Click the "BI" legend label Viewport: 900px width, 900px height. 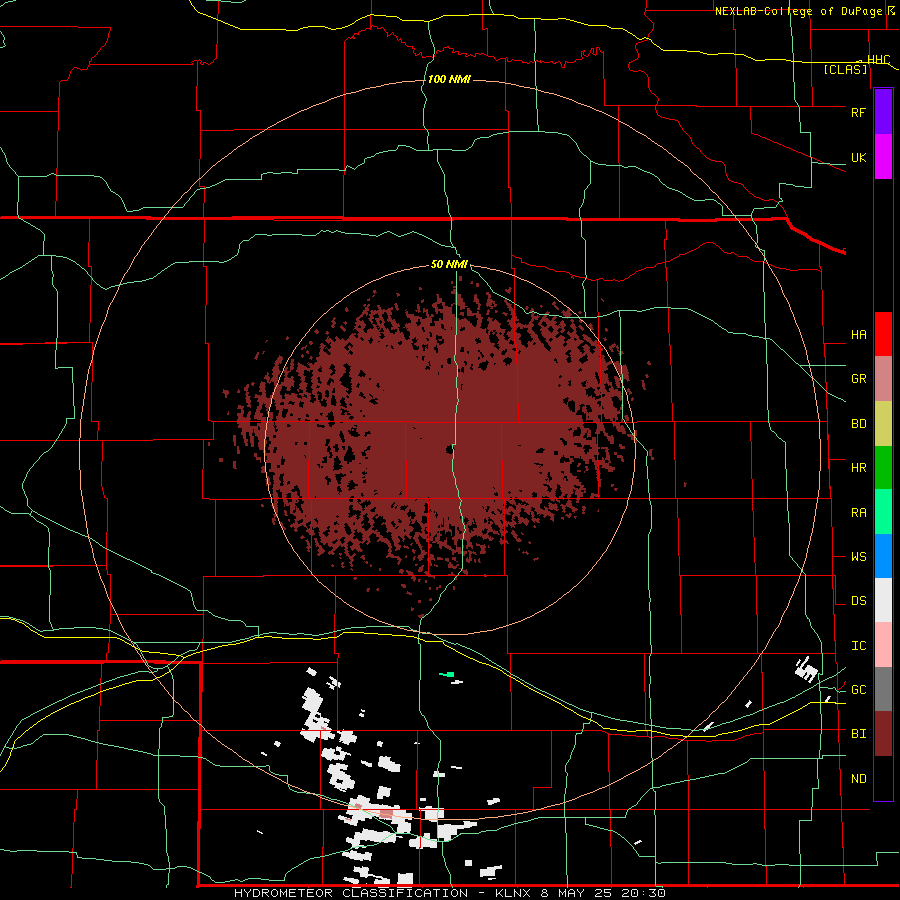tap(858, 734)
